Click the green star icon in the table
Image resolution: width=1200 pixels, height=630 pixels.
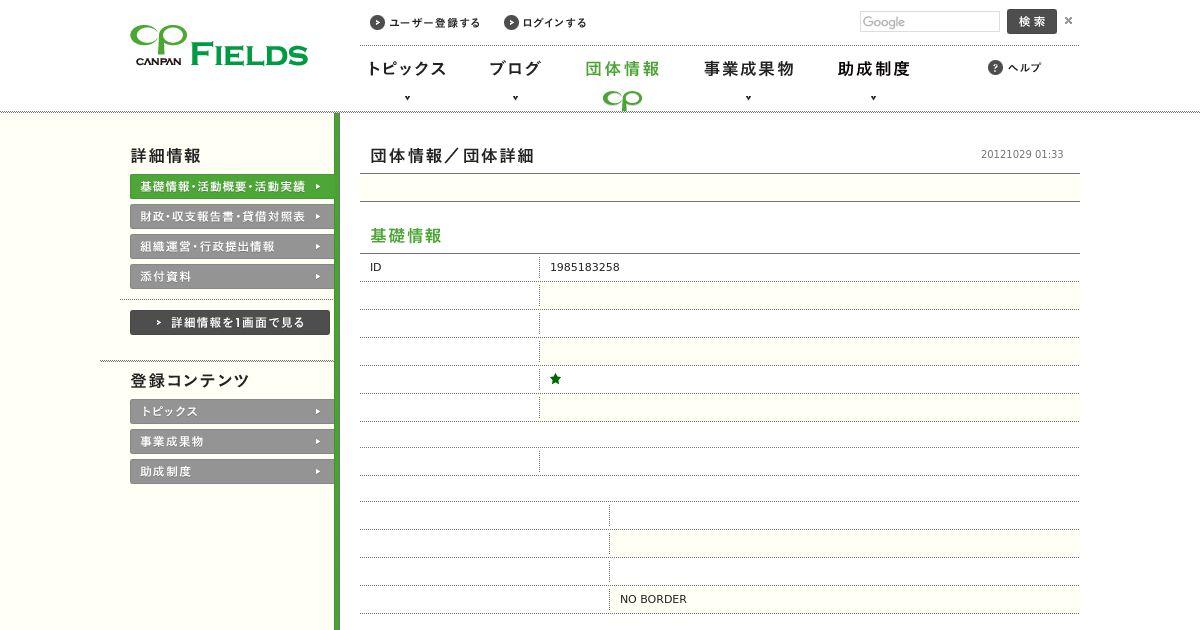pyautogui.click(x=555, y=379)
